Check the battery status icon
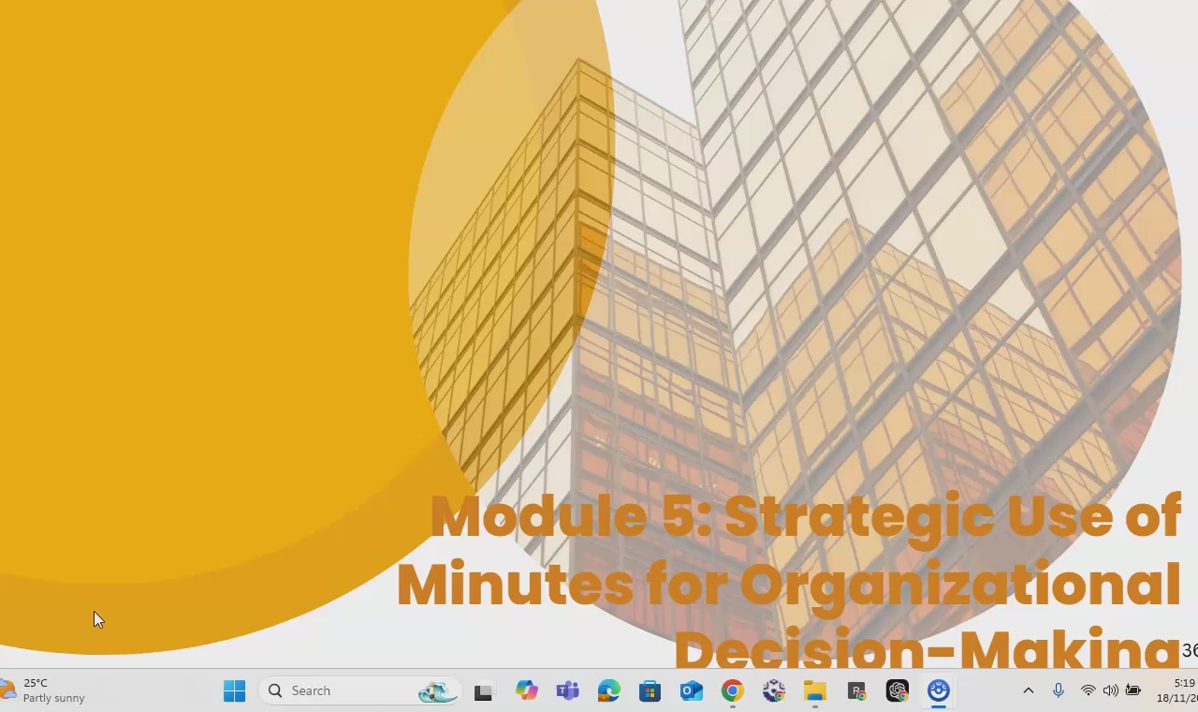Screen dimensions: 1198x712 [1133, 691]
